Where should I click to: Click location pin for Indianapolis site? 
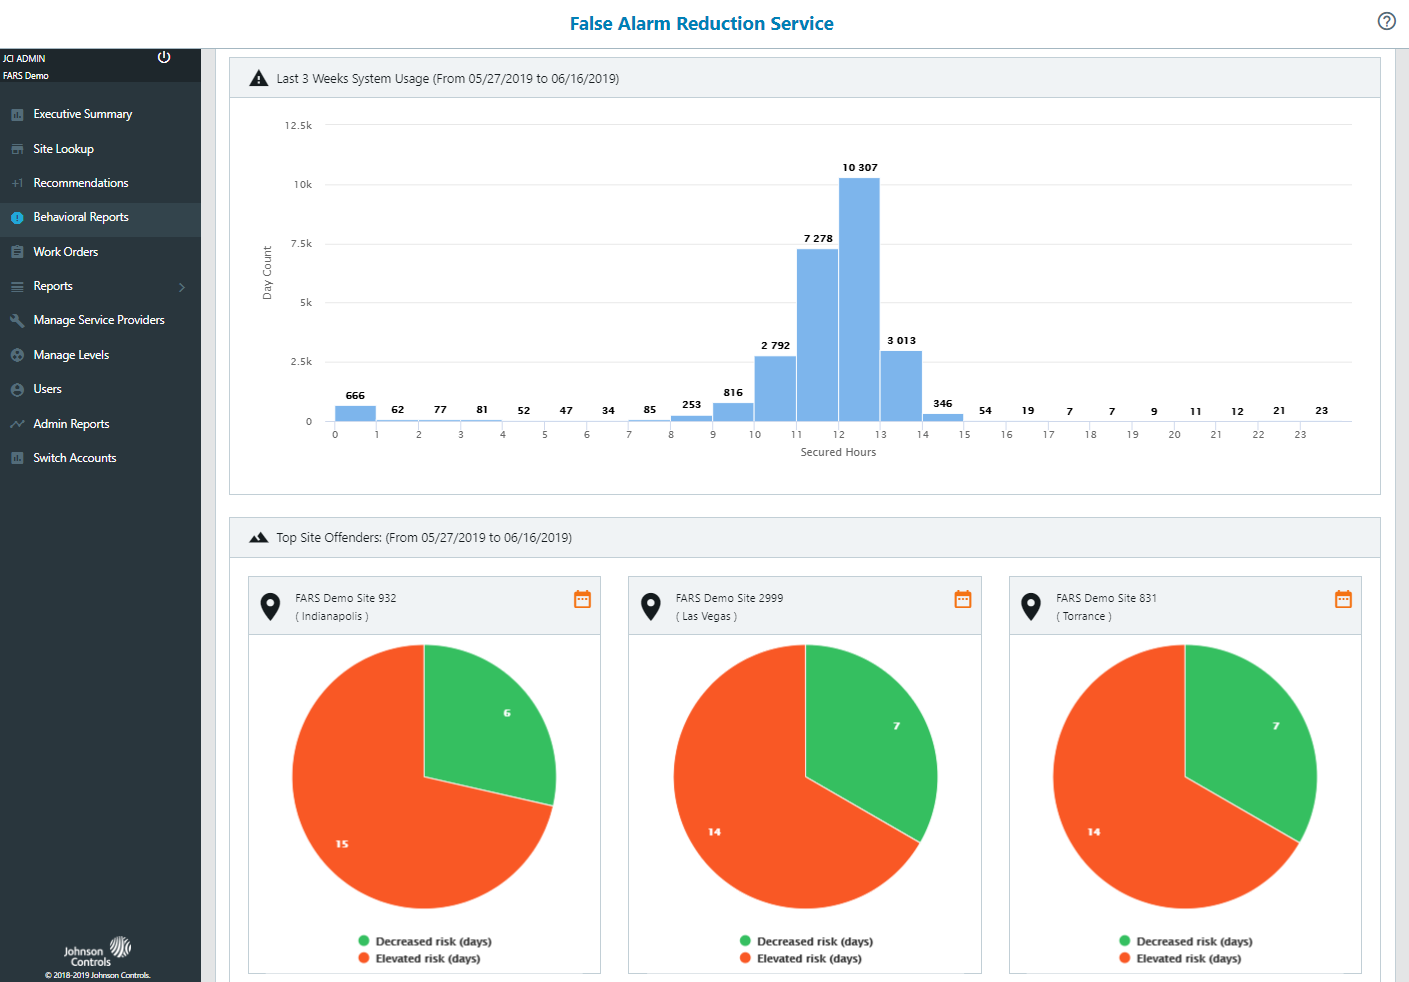[270, 606]
